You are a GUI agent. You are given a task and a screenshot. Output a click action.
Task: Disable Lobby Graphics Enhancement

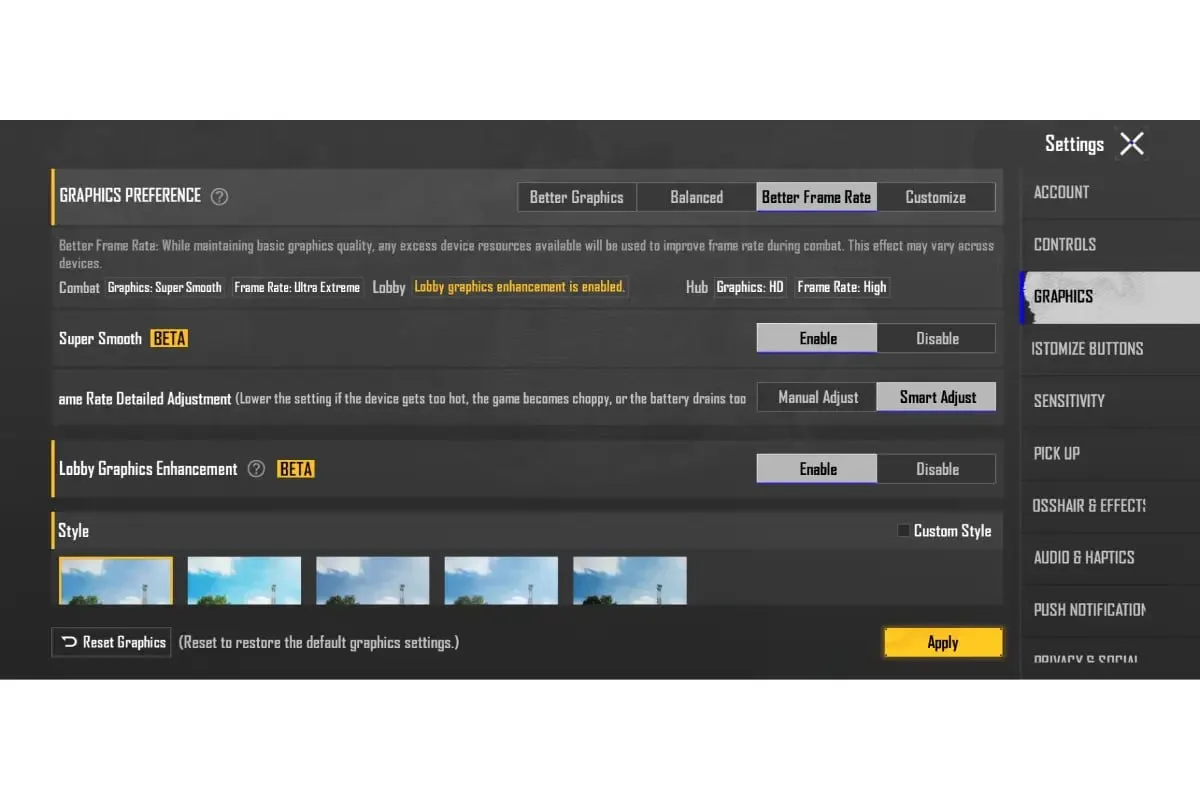coord(937,469)
